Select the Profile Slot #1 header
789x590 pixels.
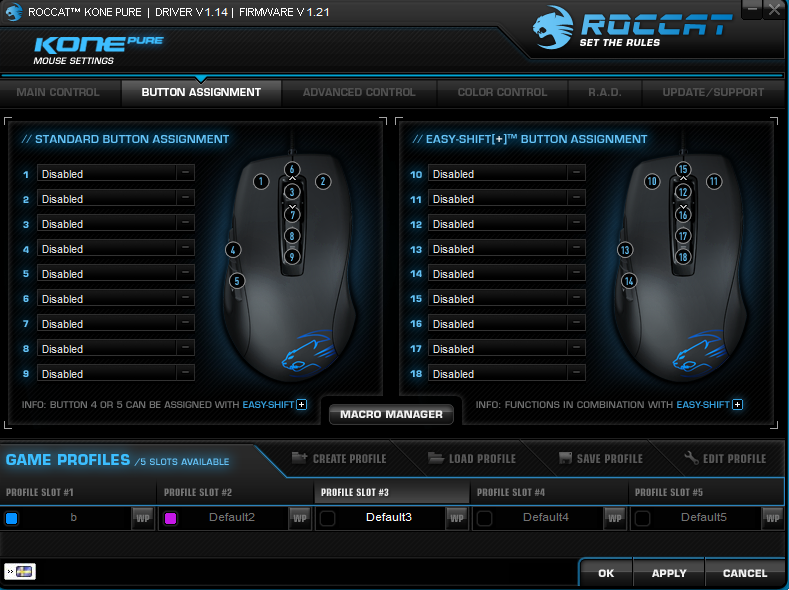(x=77, y=492)
